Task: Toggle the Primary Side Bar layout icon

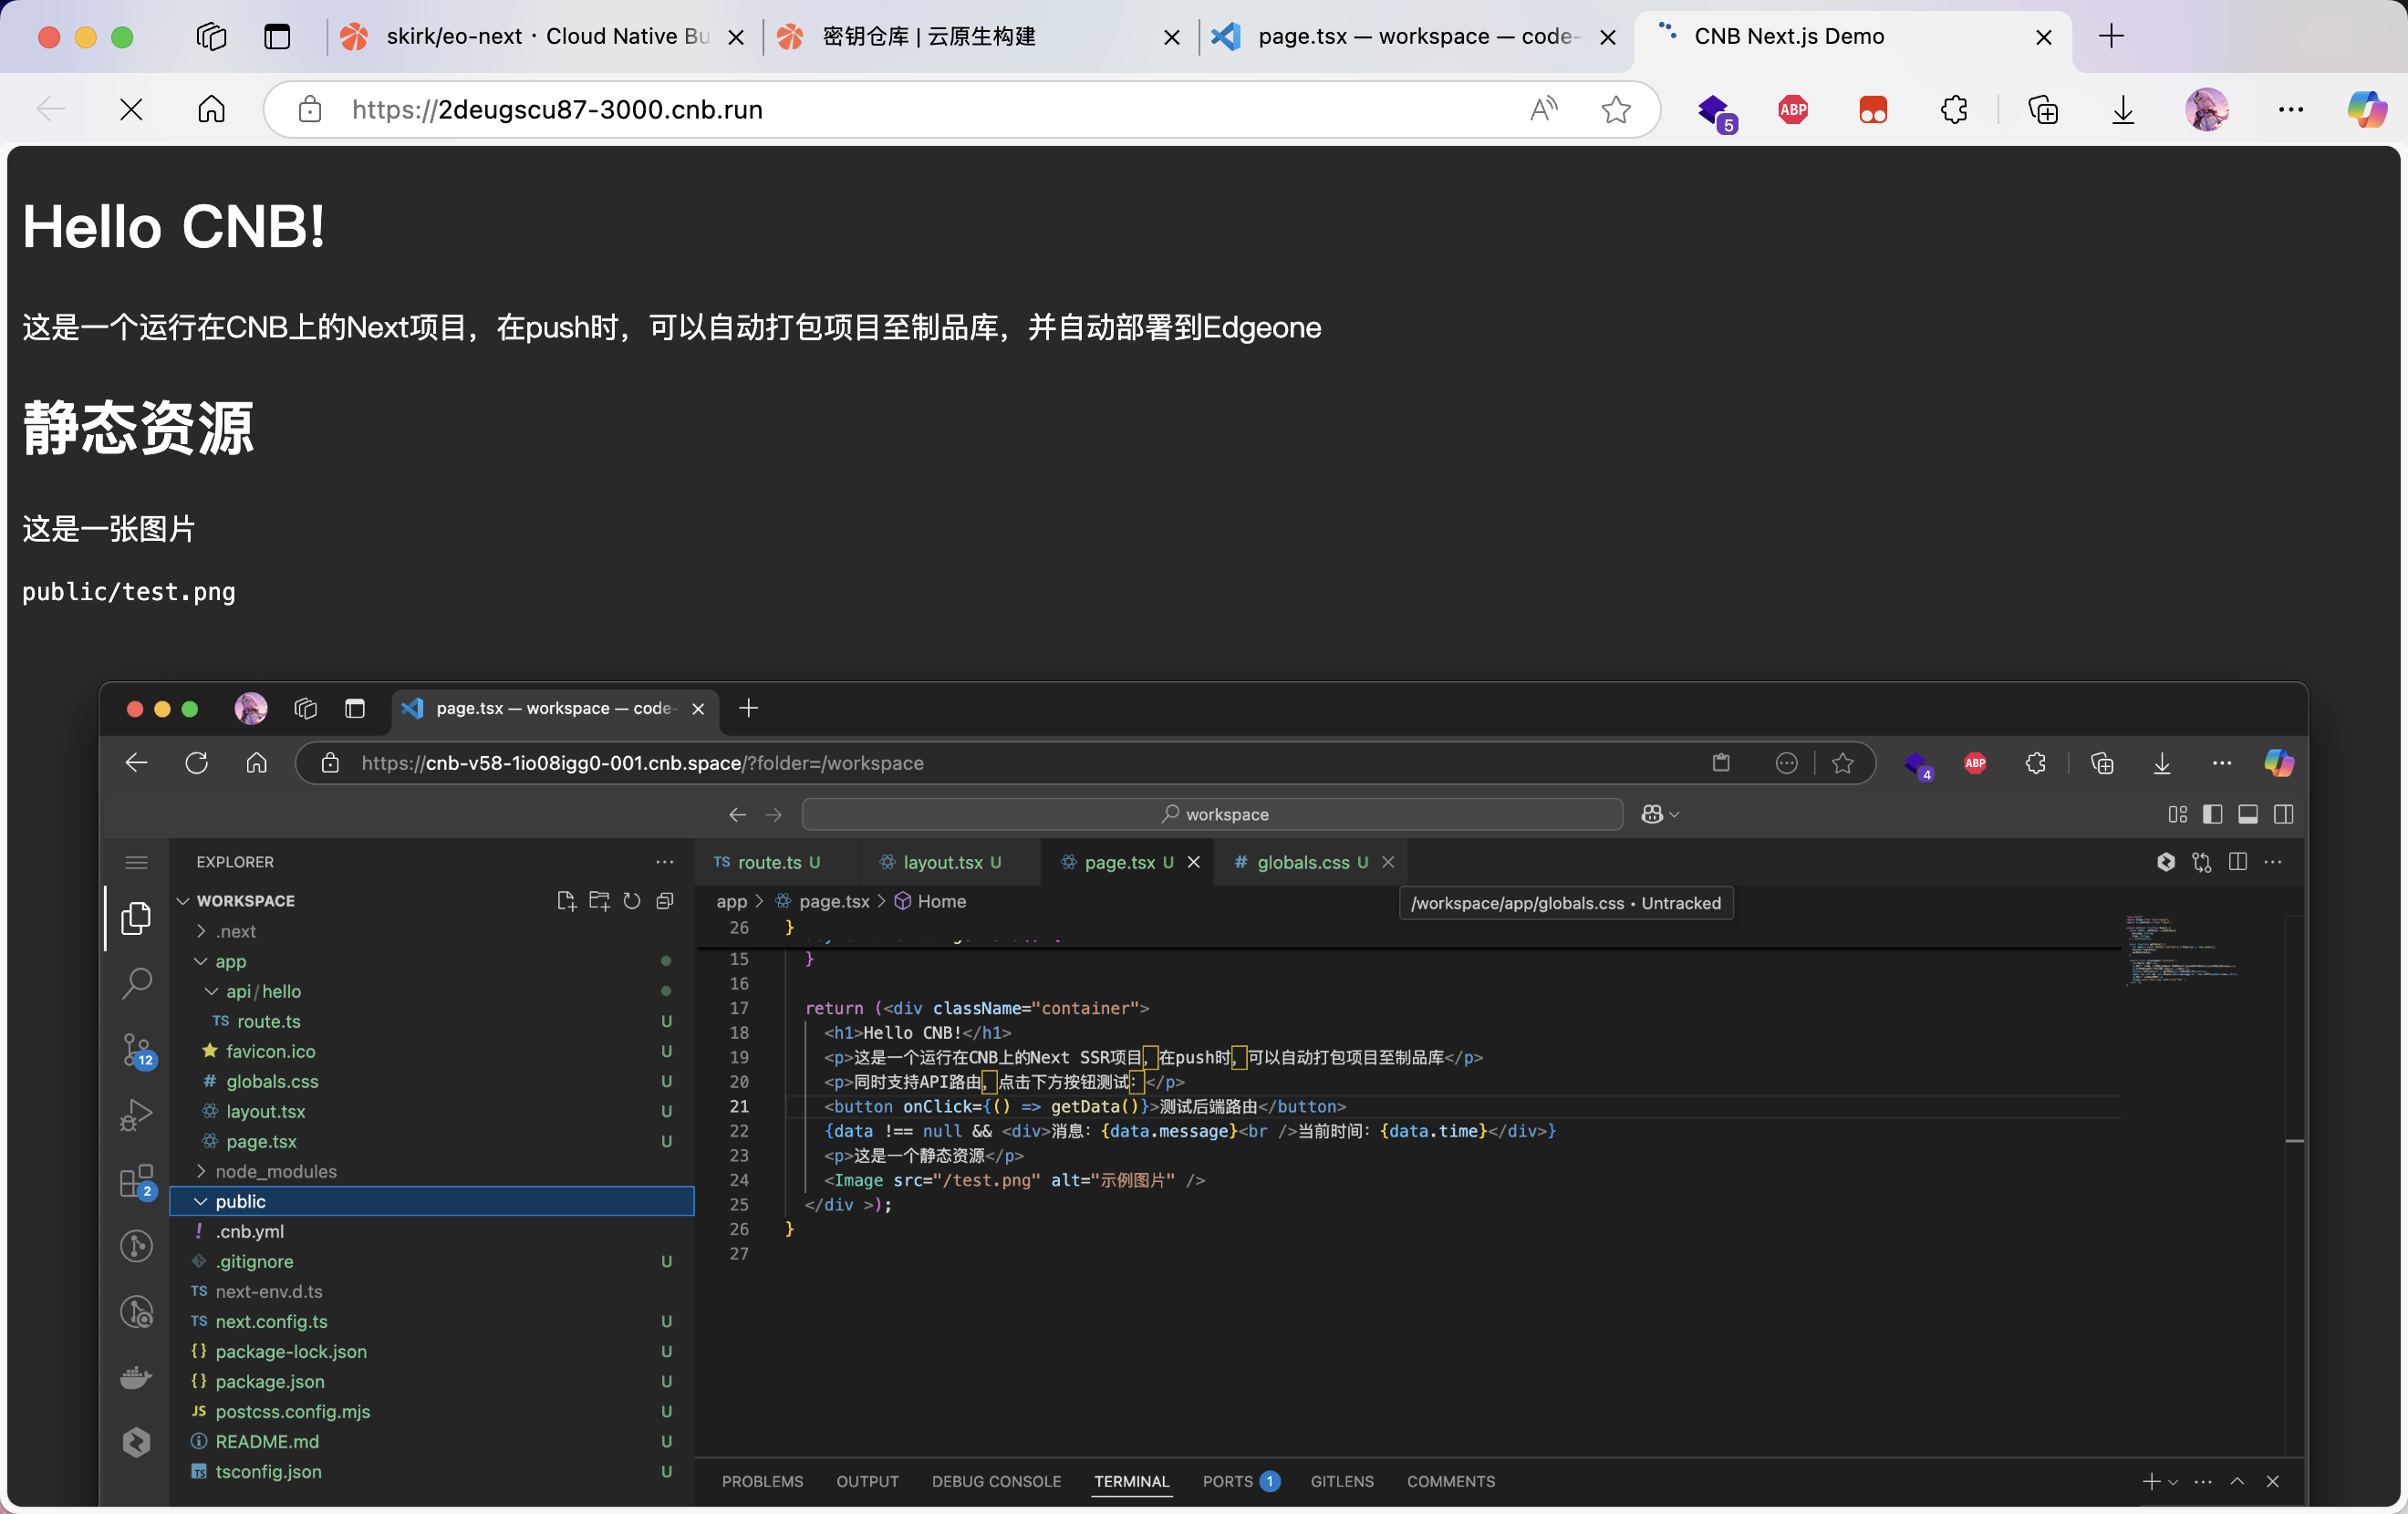Action: pos(2212,814)
